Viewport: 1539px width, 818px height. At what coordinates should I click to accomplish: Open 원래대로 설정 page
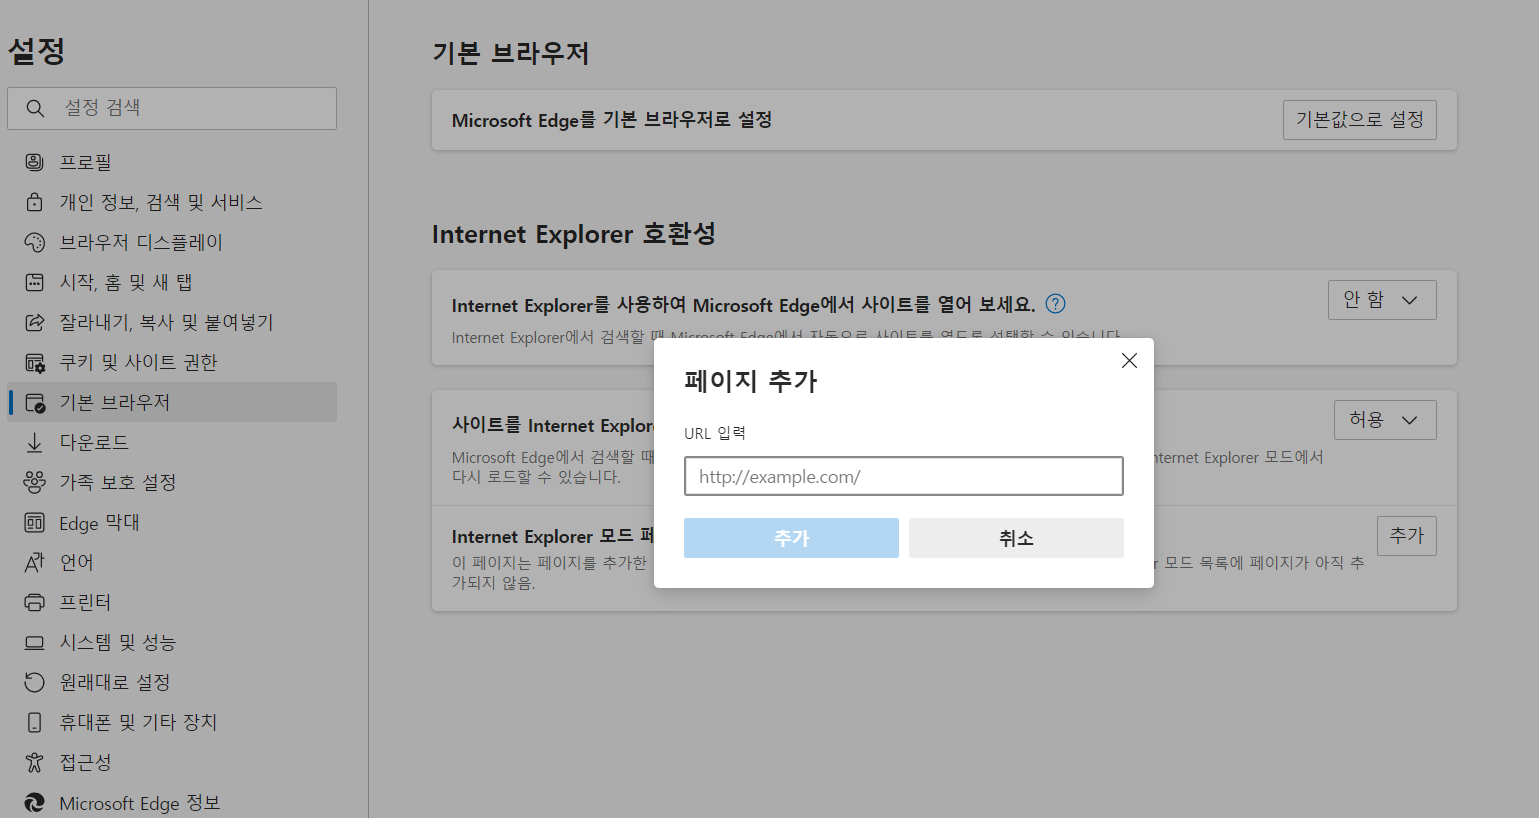(x=172, y=682)
